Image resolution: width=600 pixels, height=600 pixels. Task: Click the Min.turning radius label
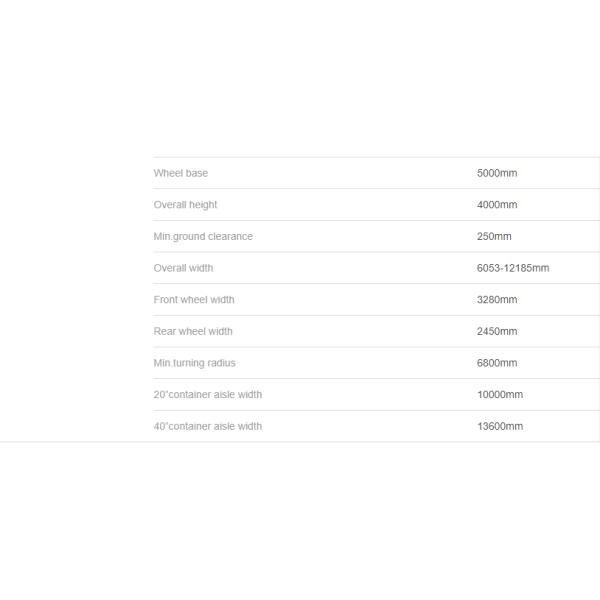coord(195,363)
